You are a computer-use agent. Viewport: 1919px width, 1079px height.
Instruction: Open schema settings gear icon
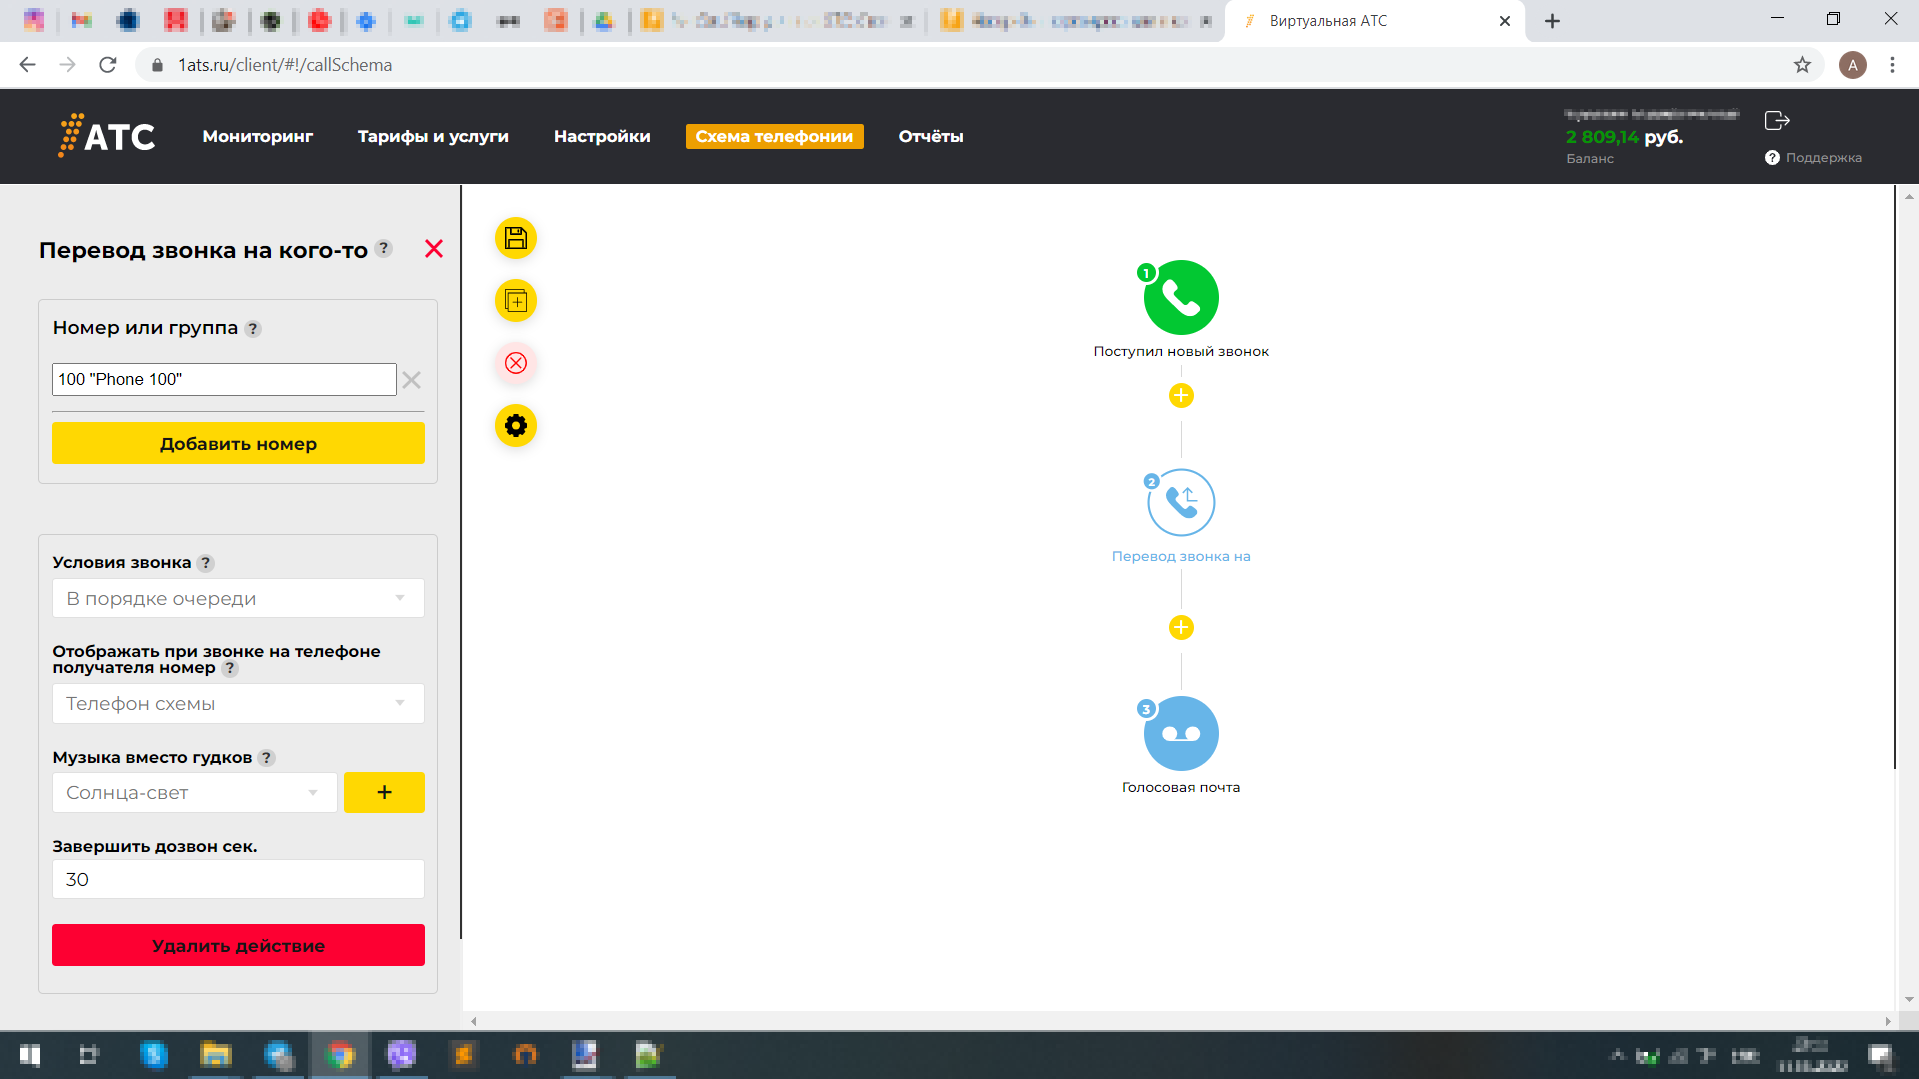[x=516, y=426]
